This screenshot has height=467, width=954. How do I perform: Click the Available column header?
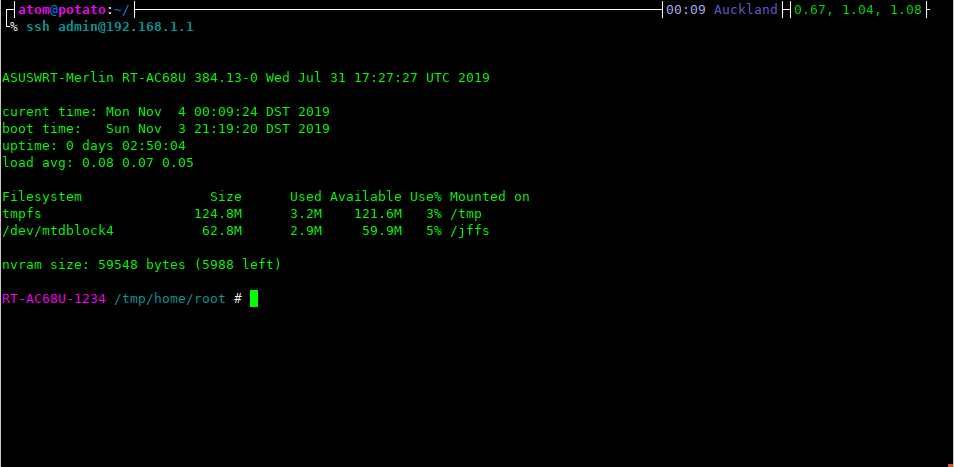366,197
